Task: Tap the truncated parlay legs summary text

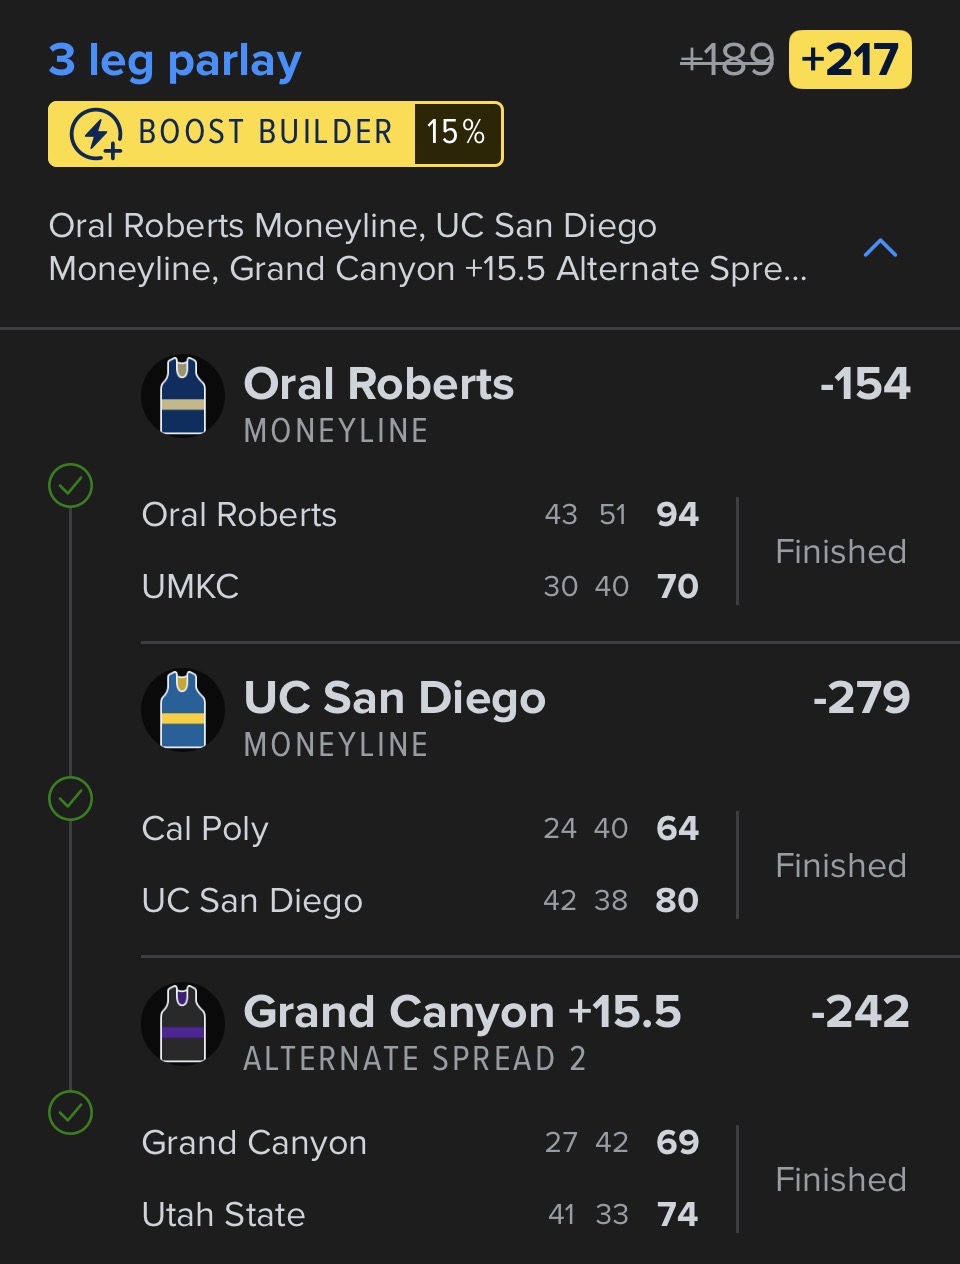Action: click(428, 247)
